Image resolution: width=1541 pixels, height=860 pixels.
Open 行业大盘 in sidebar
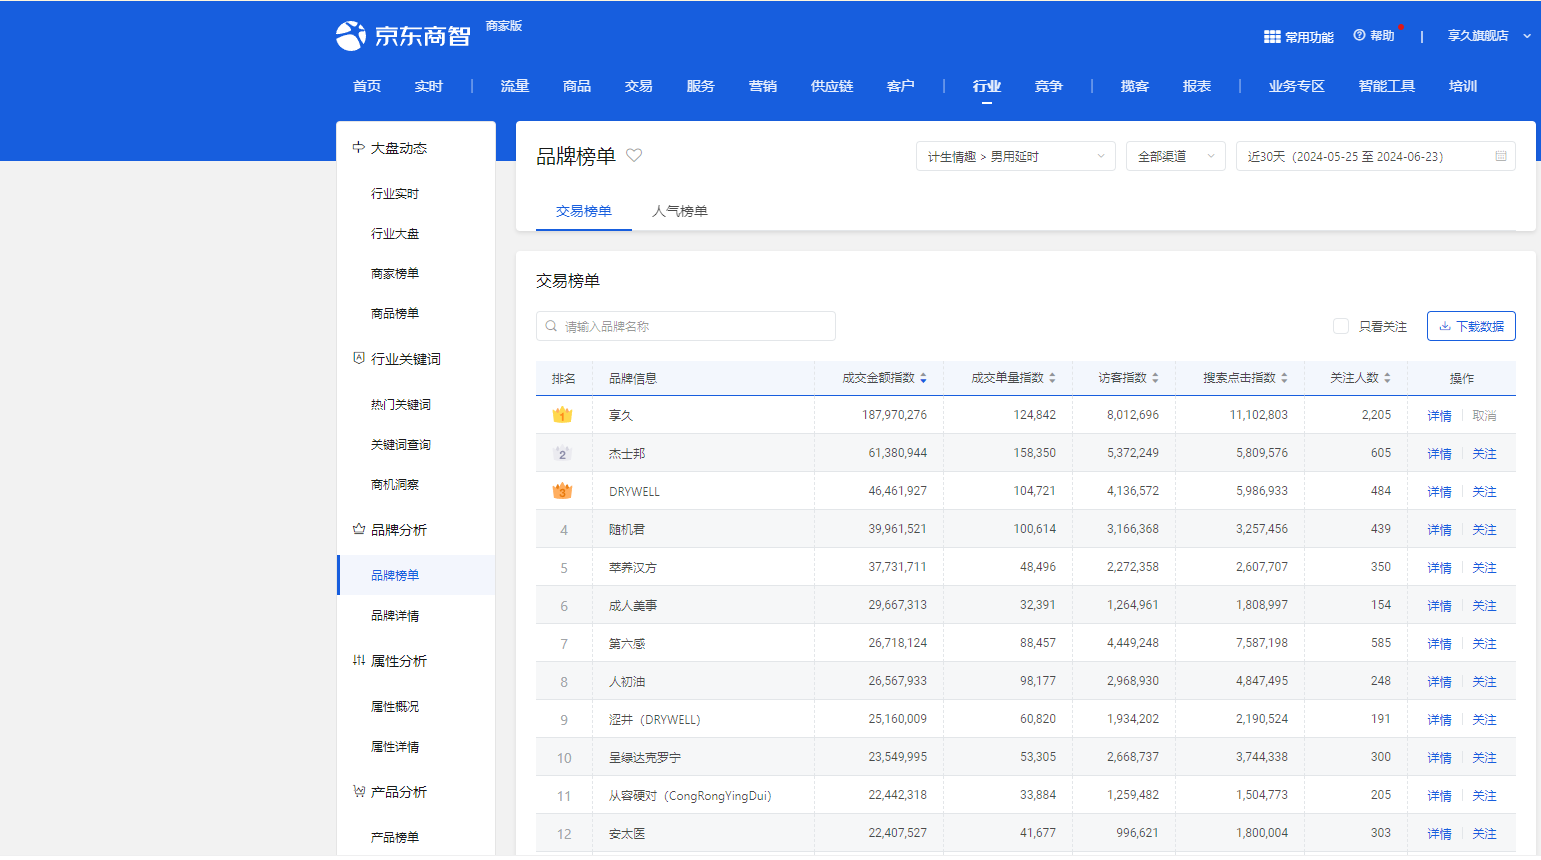pyautogui.click(x=395, y=234)
